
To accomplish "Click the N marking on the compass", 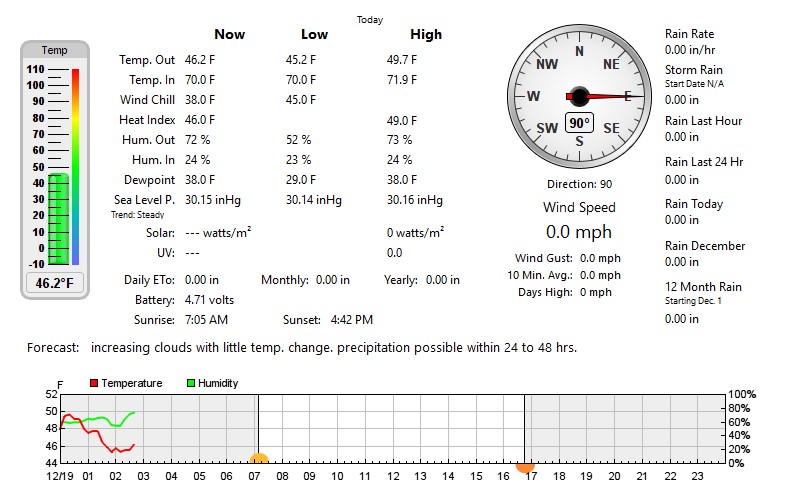I will 579,51.
